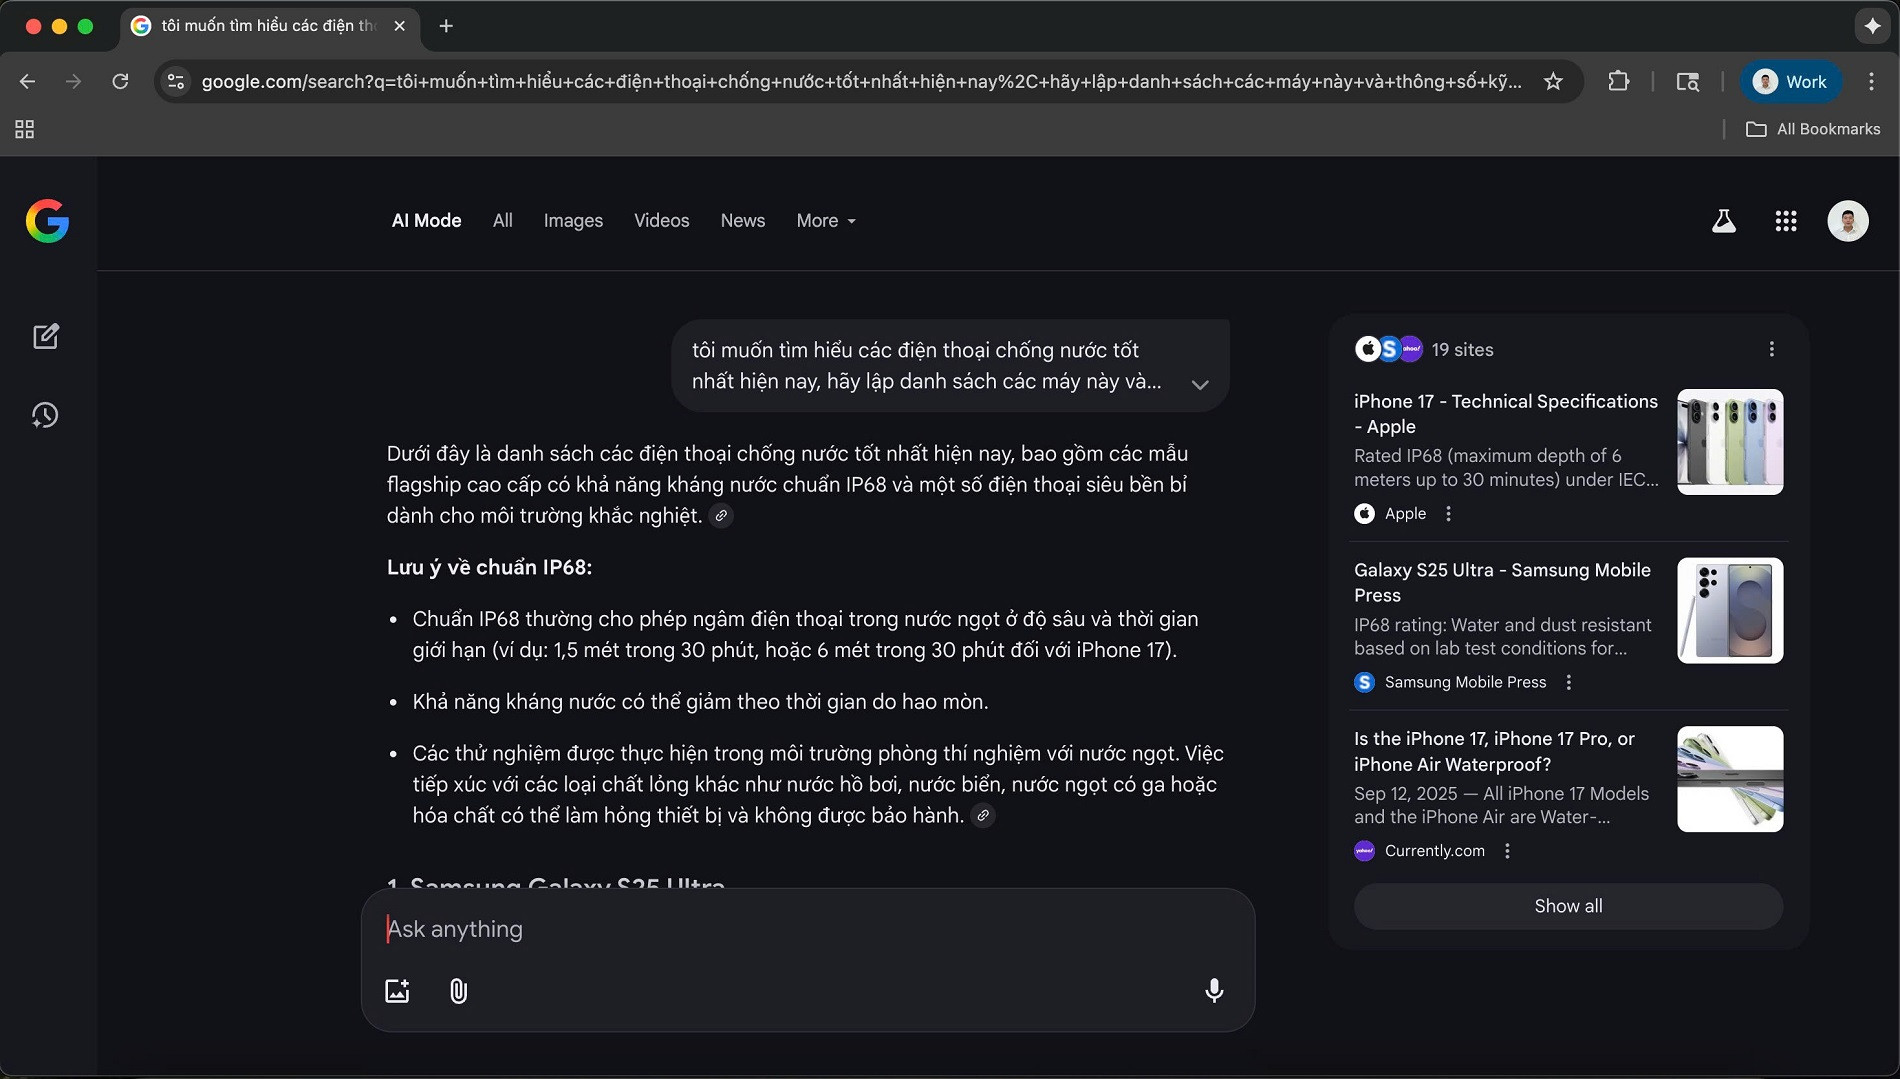
Task: Open the More search filters dropdown
Action: coord(826,221)
